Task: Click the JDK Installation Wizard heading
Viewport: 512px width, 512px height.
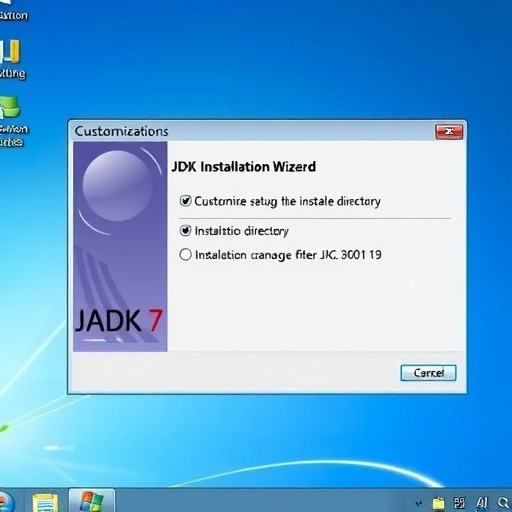Action: coord(244,167)
